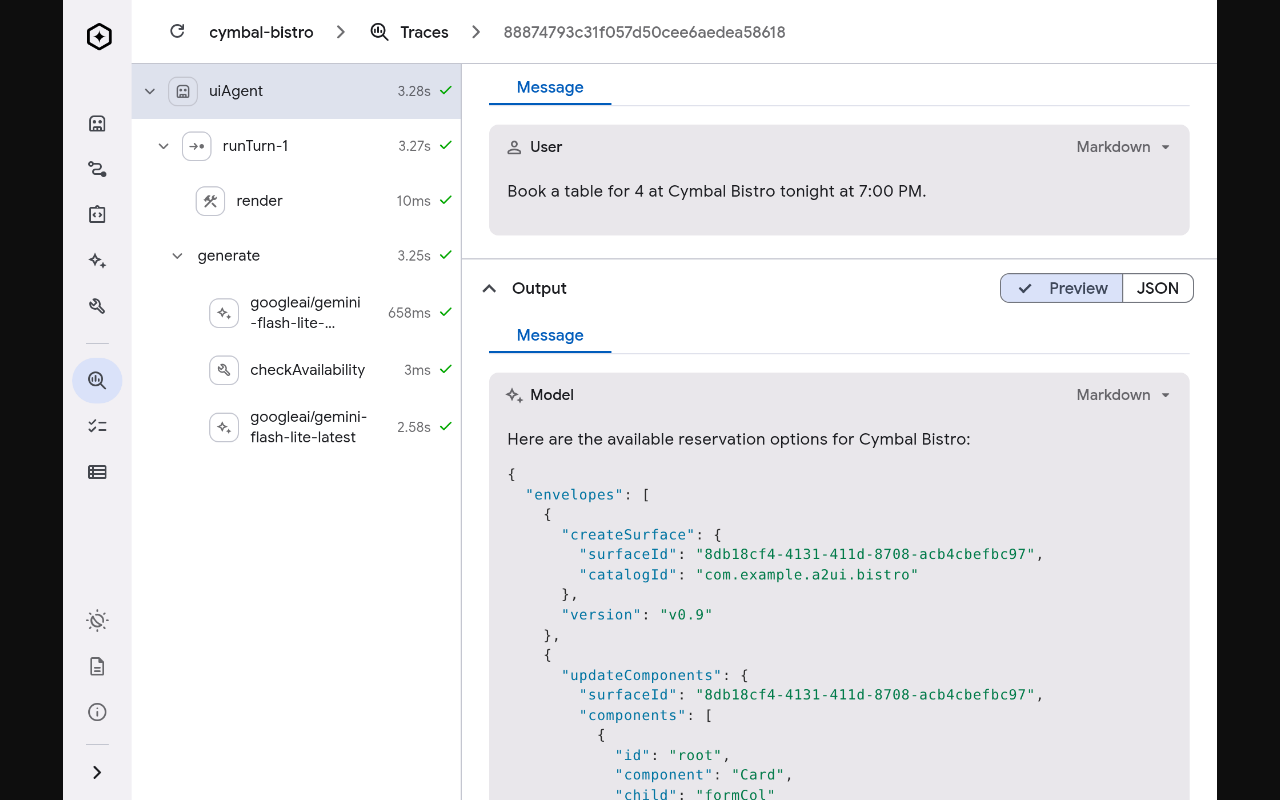This screenshot has height=800, width=1280.
Task: Select the highlighted trace search sidebar icon
Action: (97, 381)
